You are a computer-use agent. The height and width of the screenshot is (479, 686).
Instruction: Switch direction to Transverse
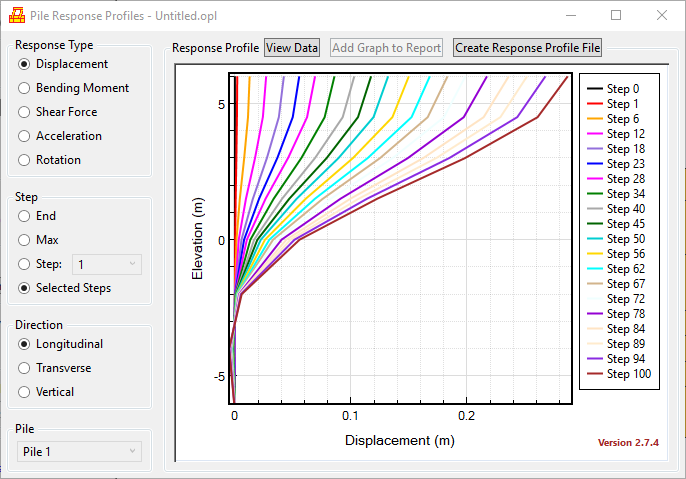pyautogui.click(x=25, y=368)
